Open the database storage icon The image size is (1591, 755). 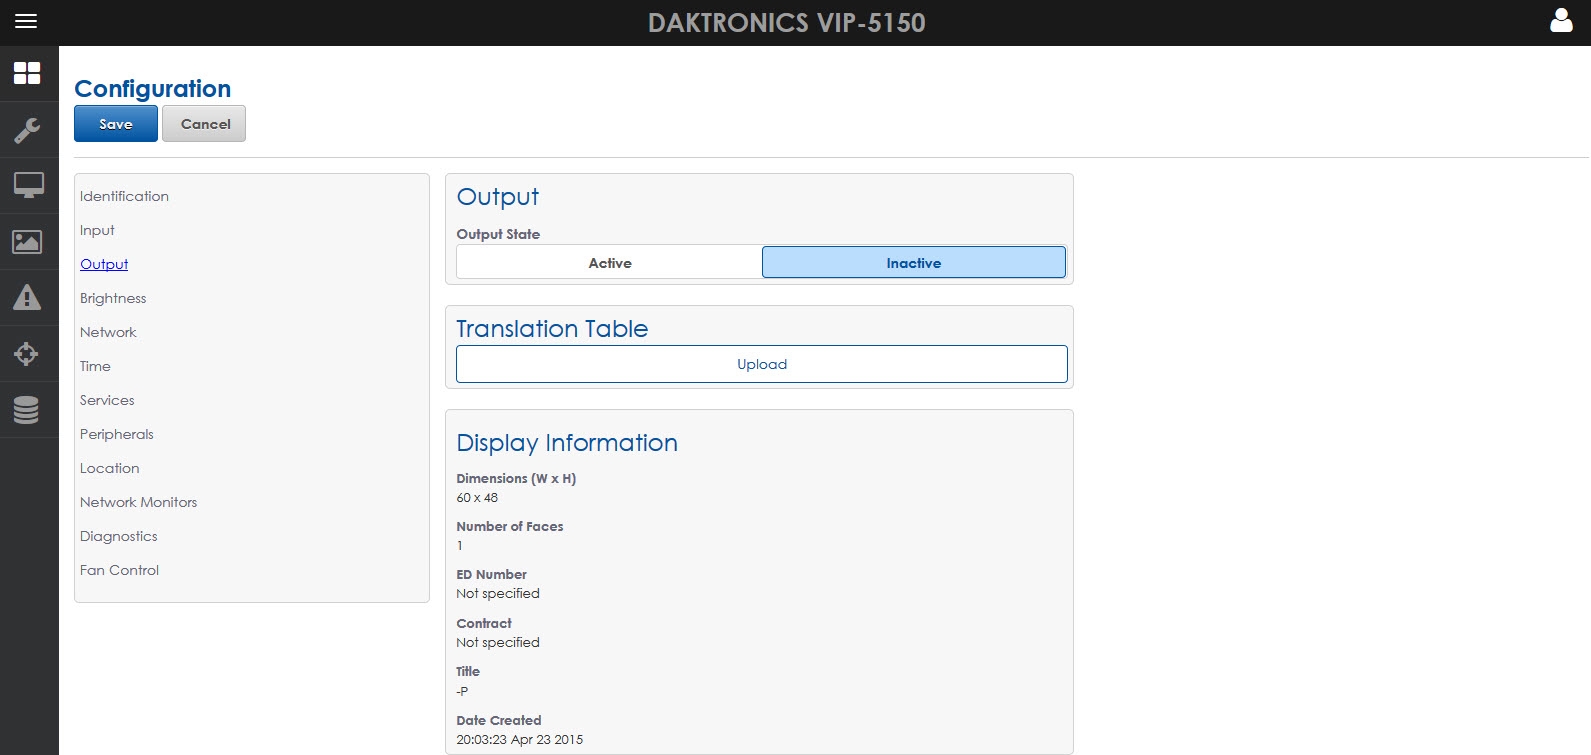pos(27,409)
